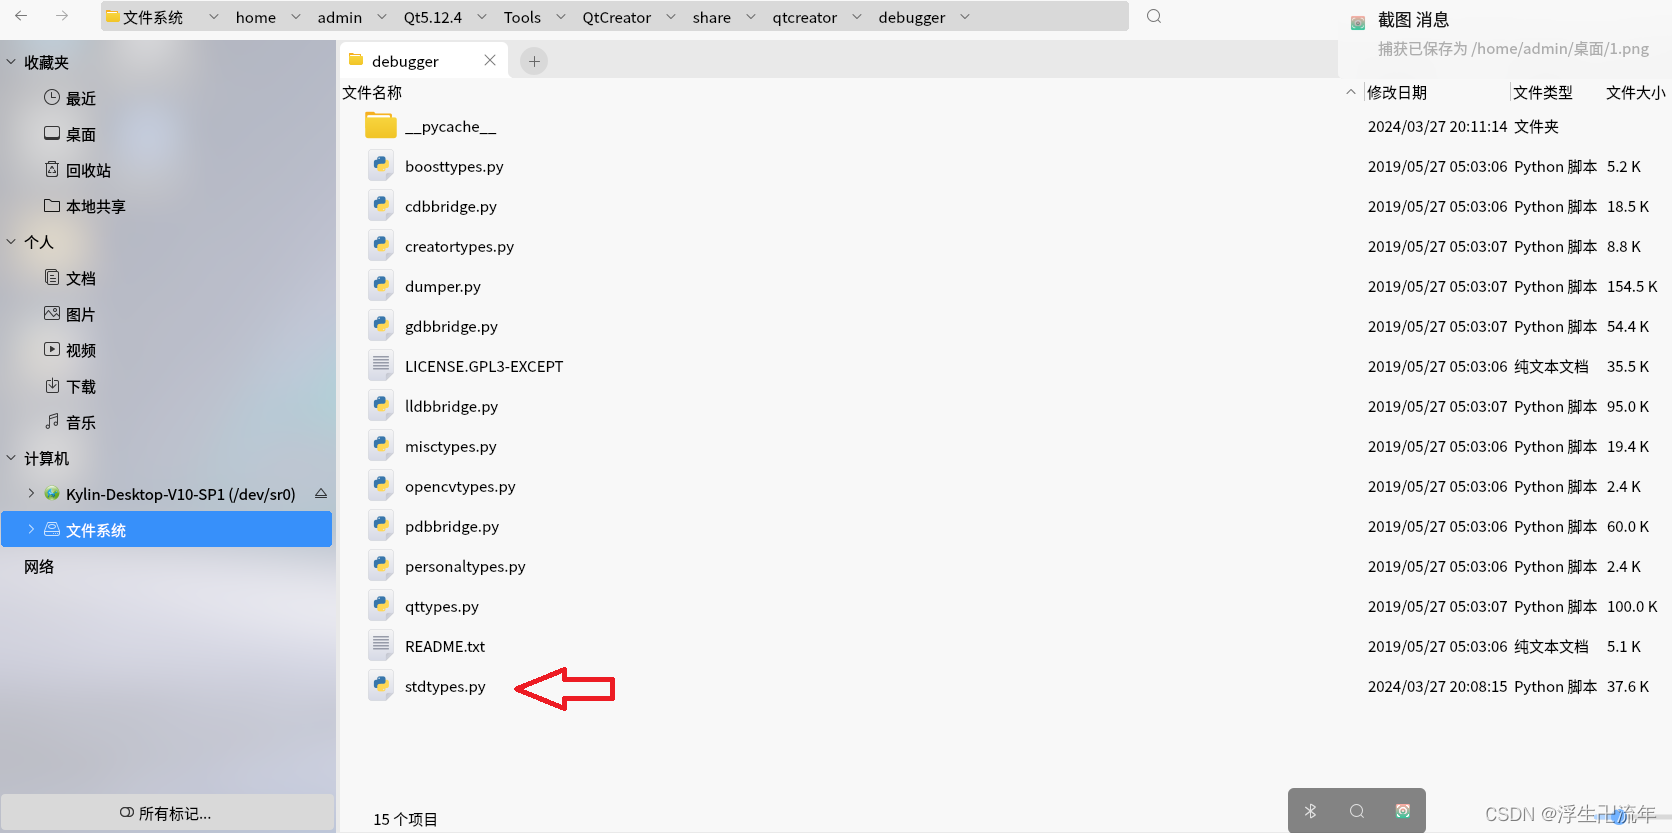Image resolution: width=1672 pixels, height=833 pixels.
Task: Select the gdbbridge.py file icon
Action: [x=381, y=326]
